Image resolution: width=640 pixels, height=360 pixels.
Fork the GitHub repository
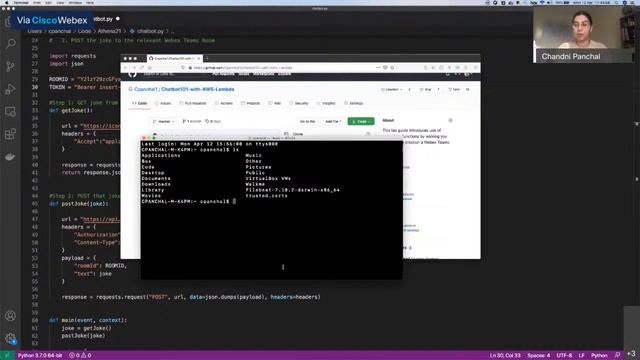click(x=454, y=89)
